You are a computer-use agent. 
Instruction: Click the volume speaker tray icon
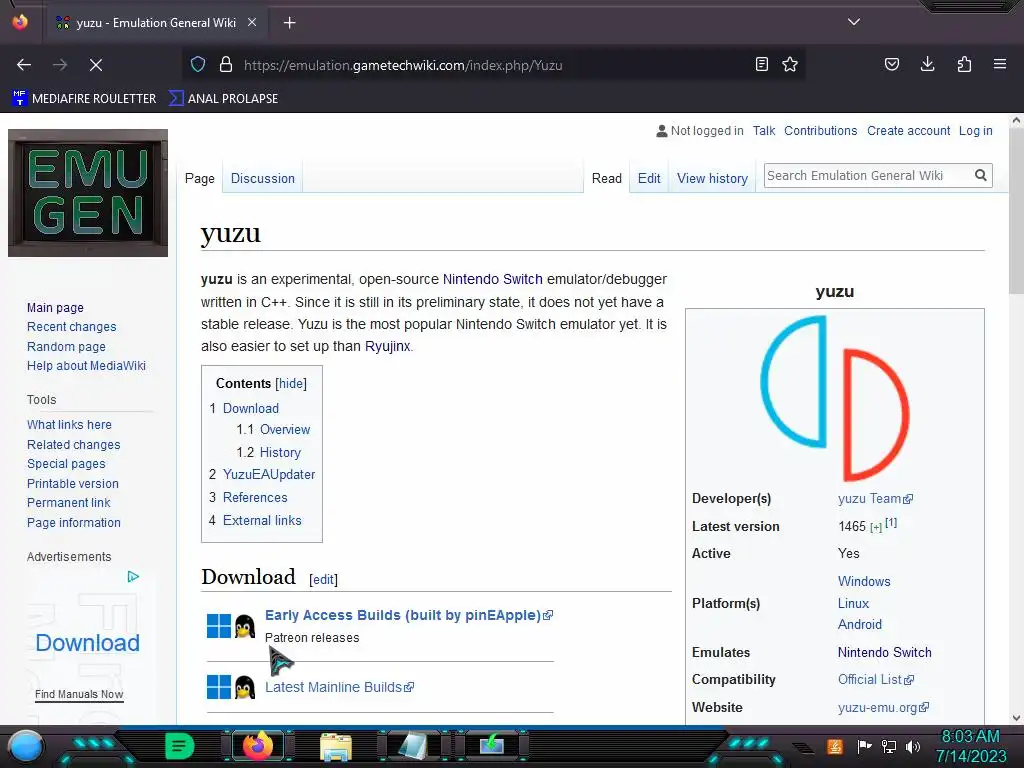913,746
